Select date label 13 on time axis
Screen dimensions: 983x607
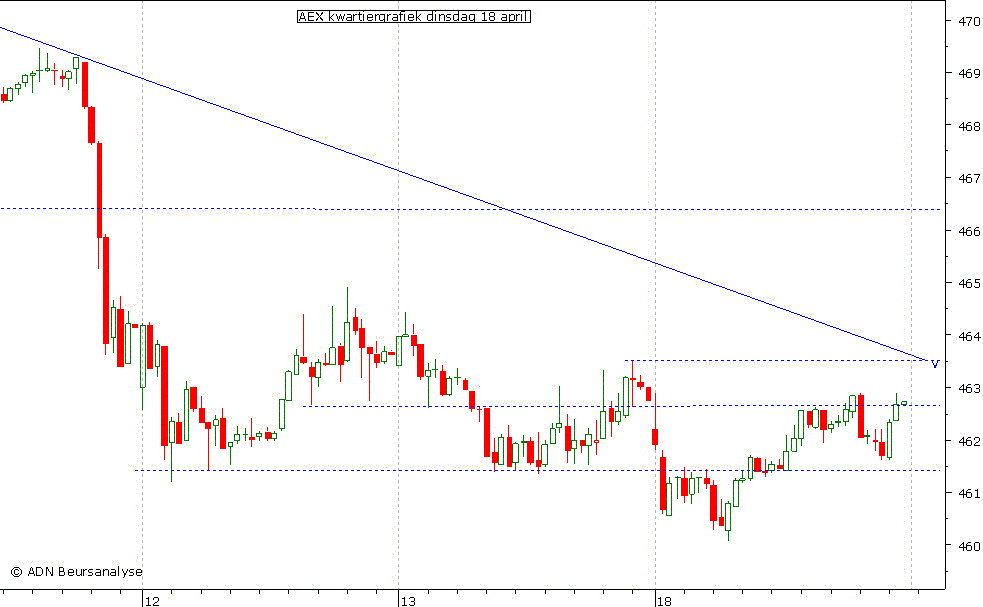tap(408, 601)
